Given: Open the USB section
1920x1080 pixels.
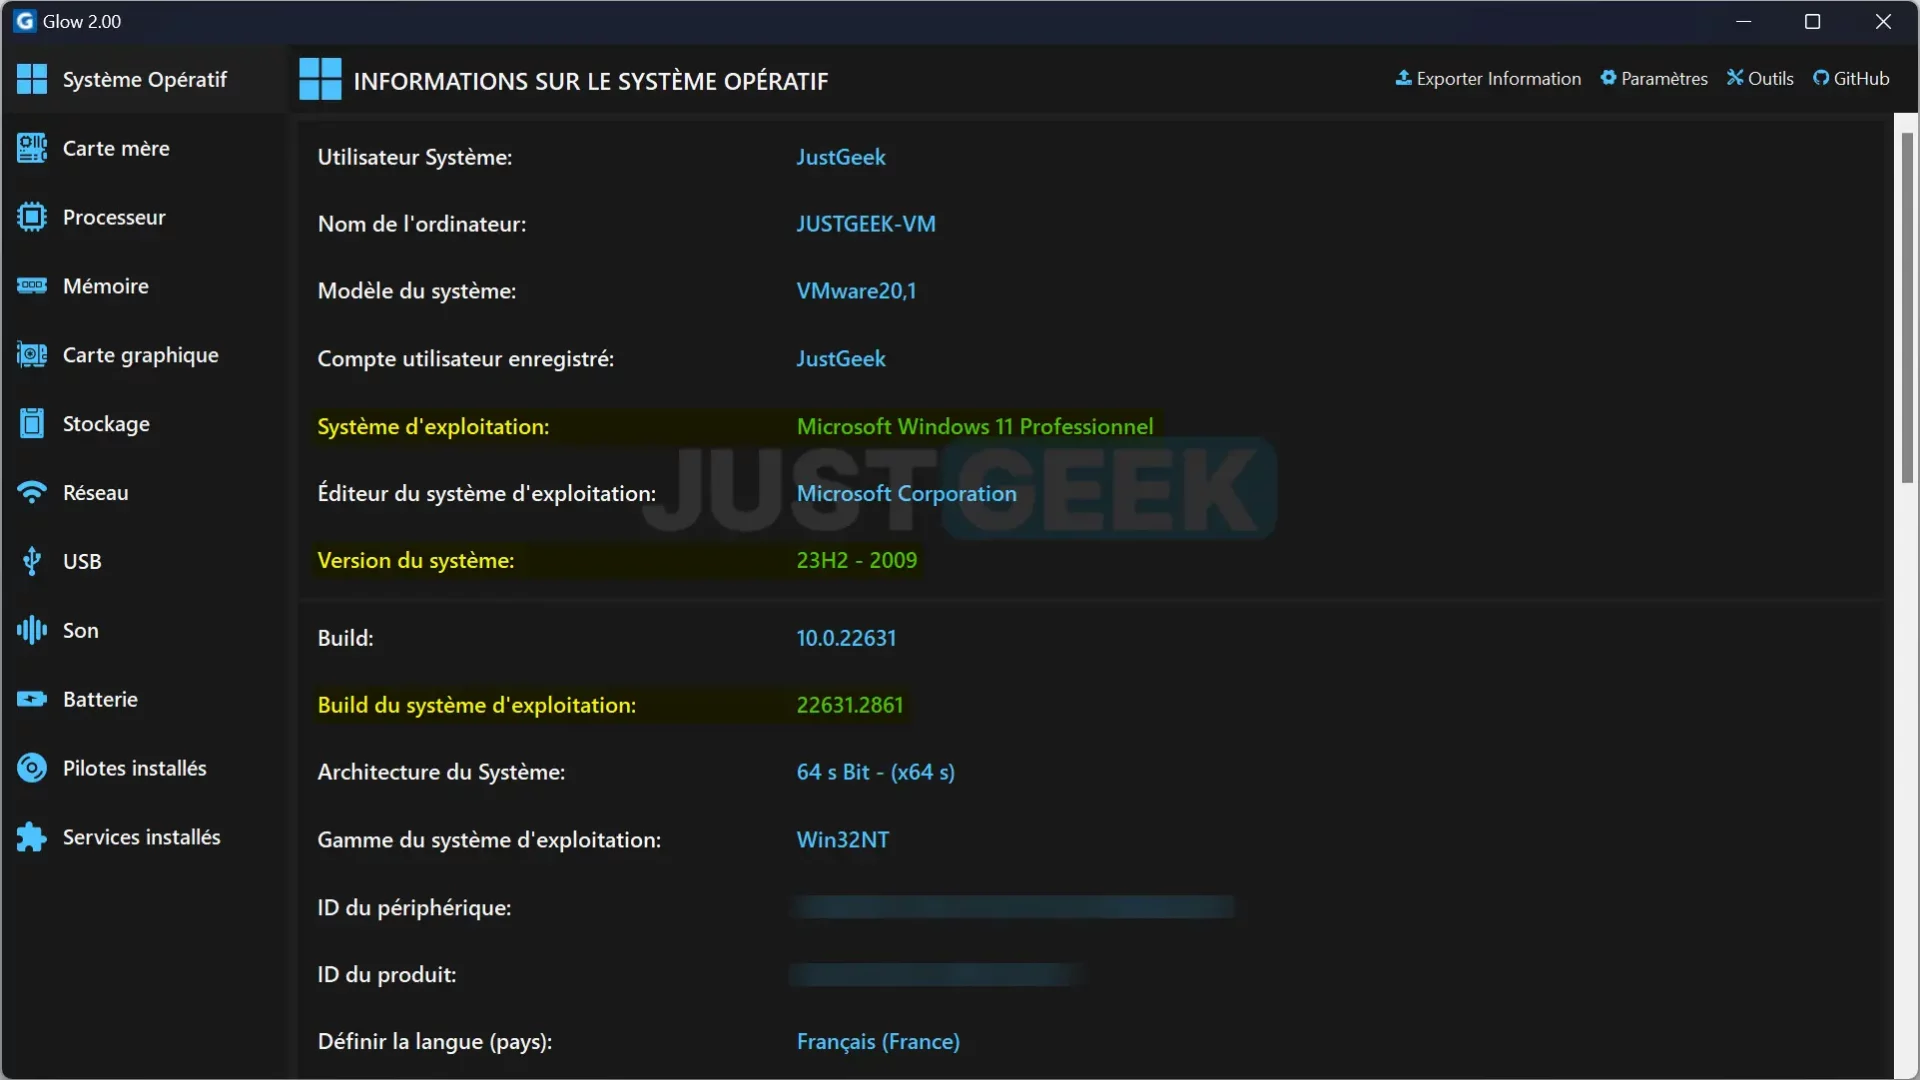Looking at the screenshot, I should pos(145,562).
